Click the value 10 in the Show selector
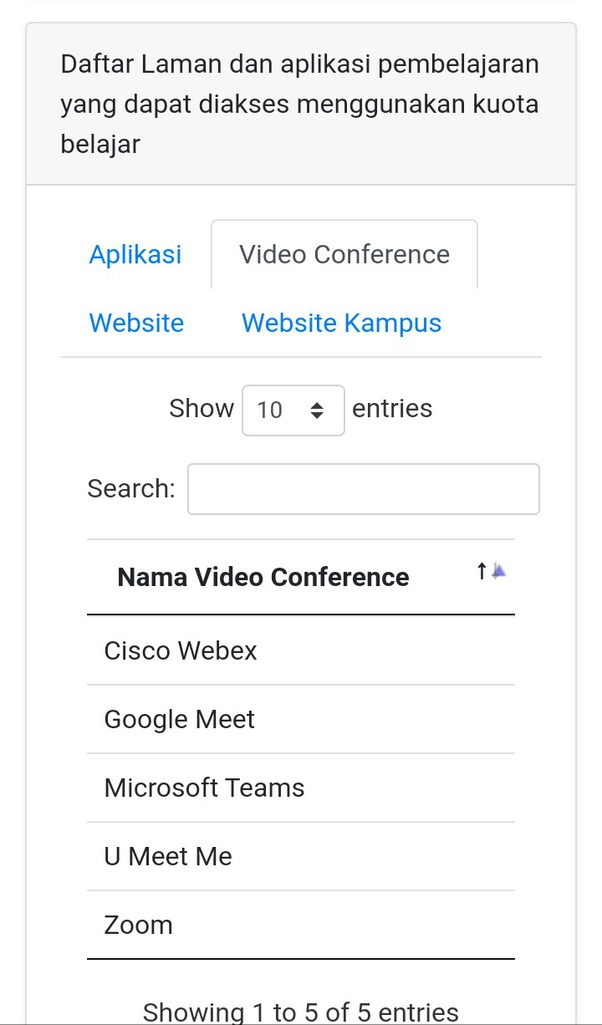 pyautogui.click(x=270, y=410)
